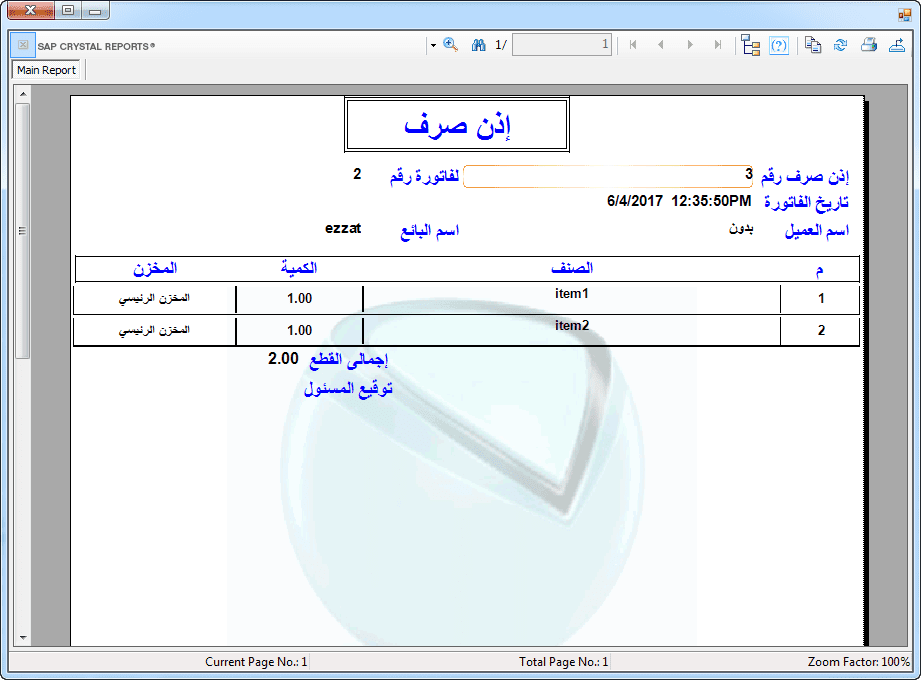921x680 pixels.
Task: Click Zoom Factor 100% status text
Action: (x=858, y=662)
